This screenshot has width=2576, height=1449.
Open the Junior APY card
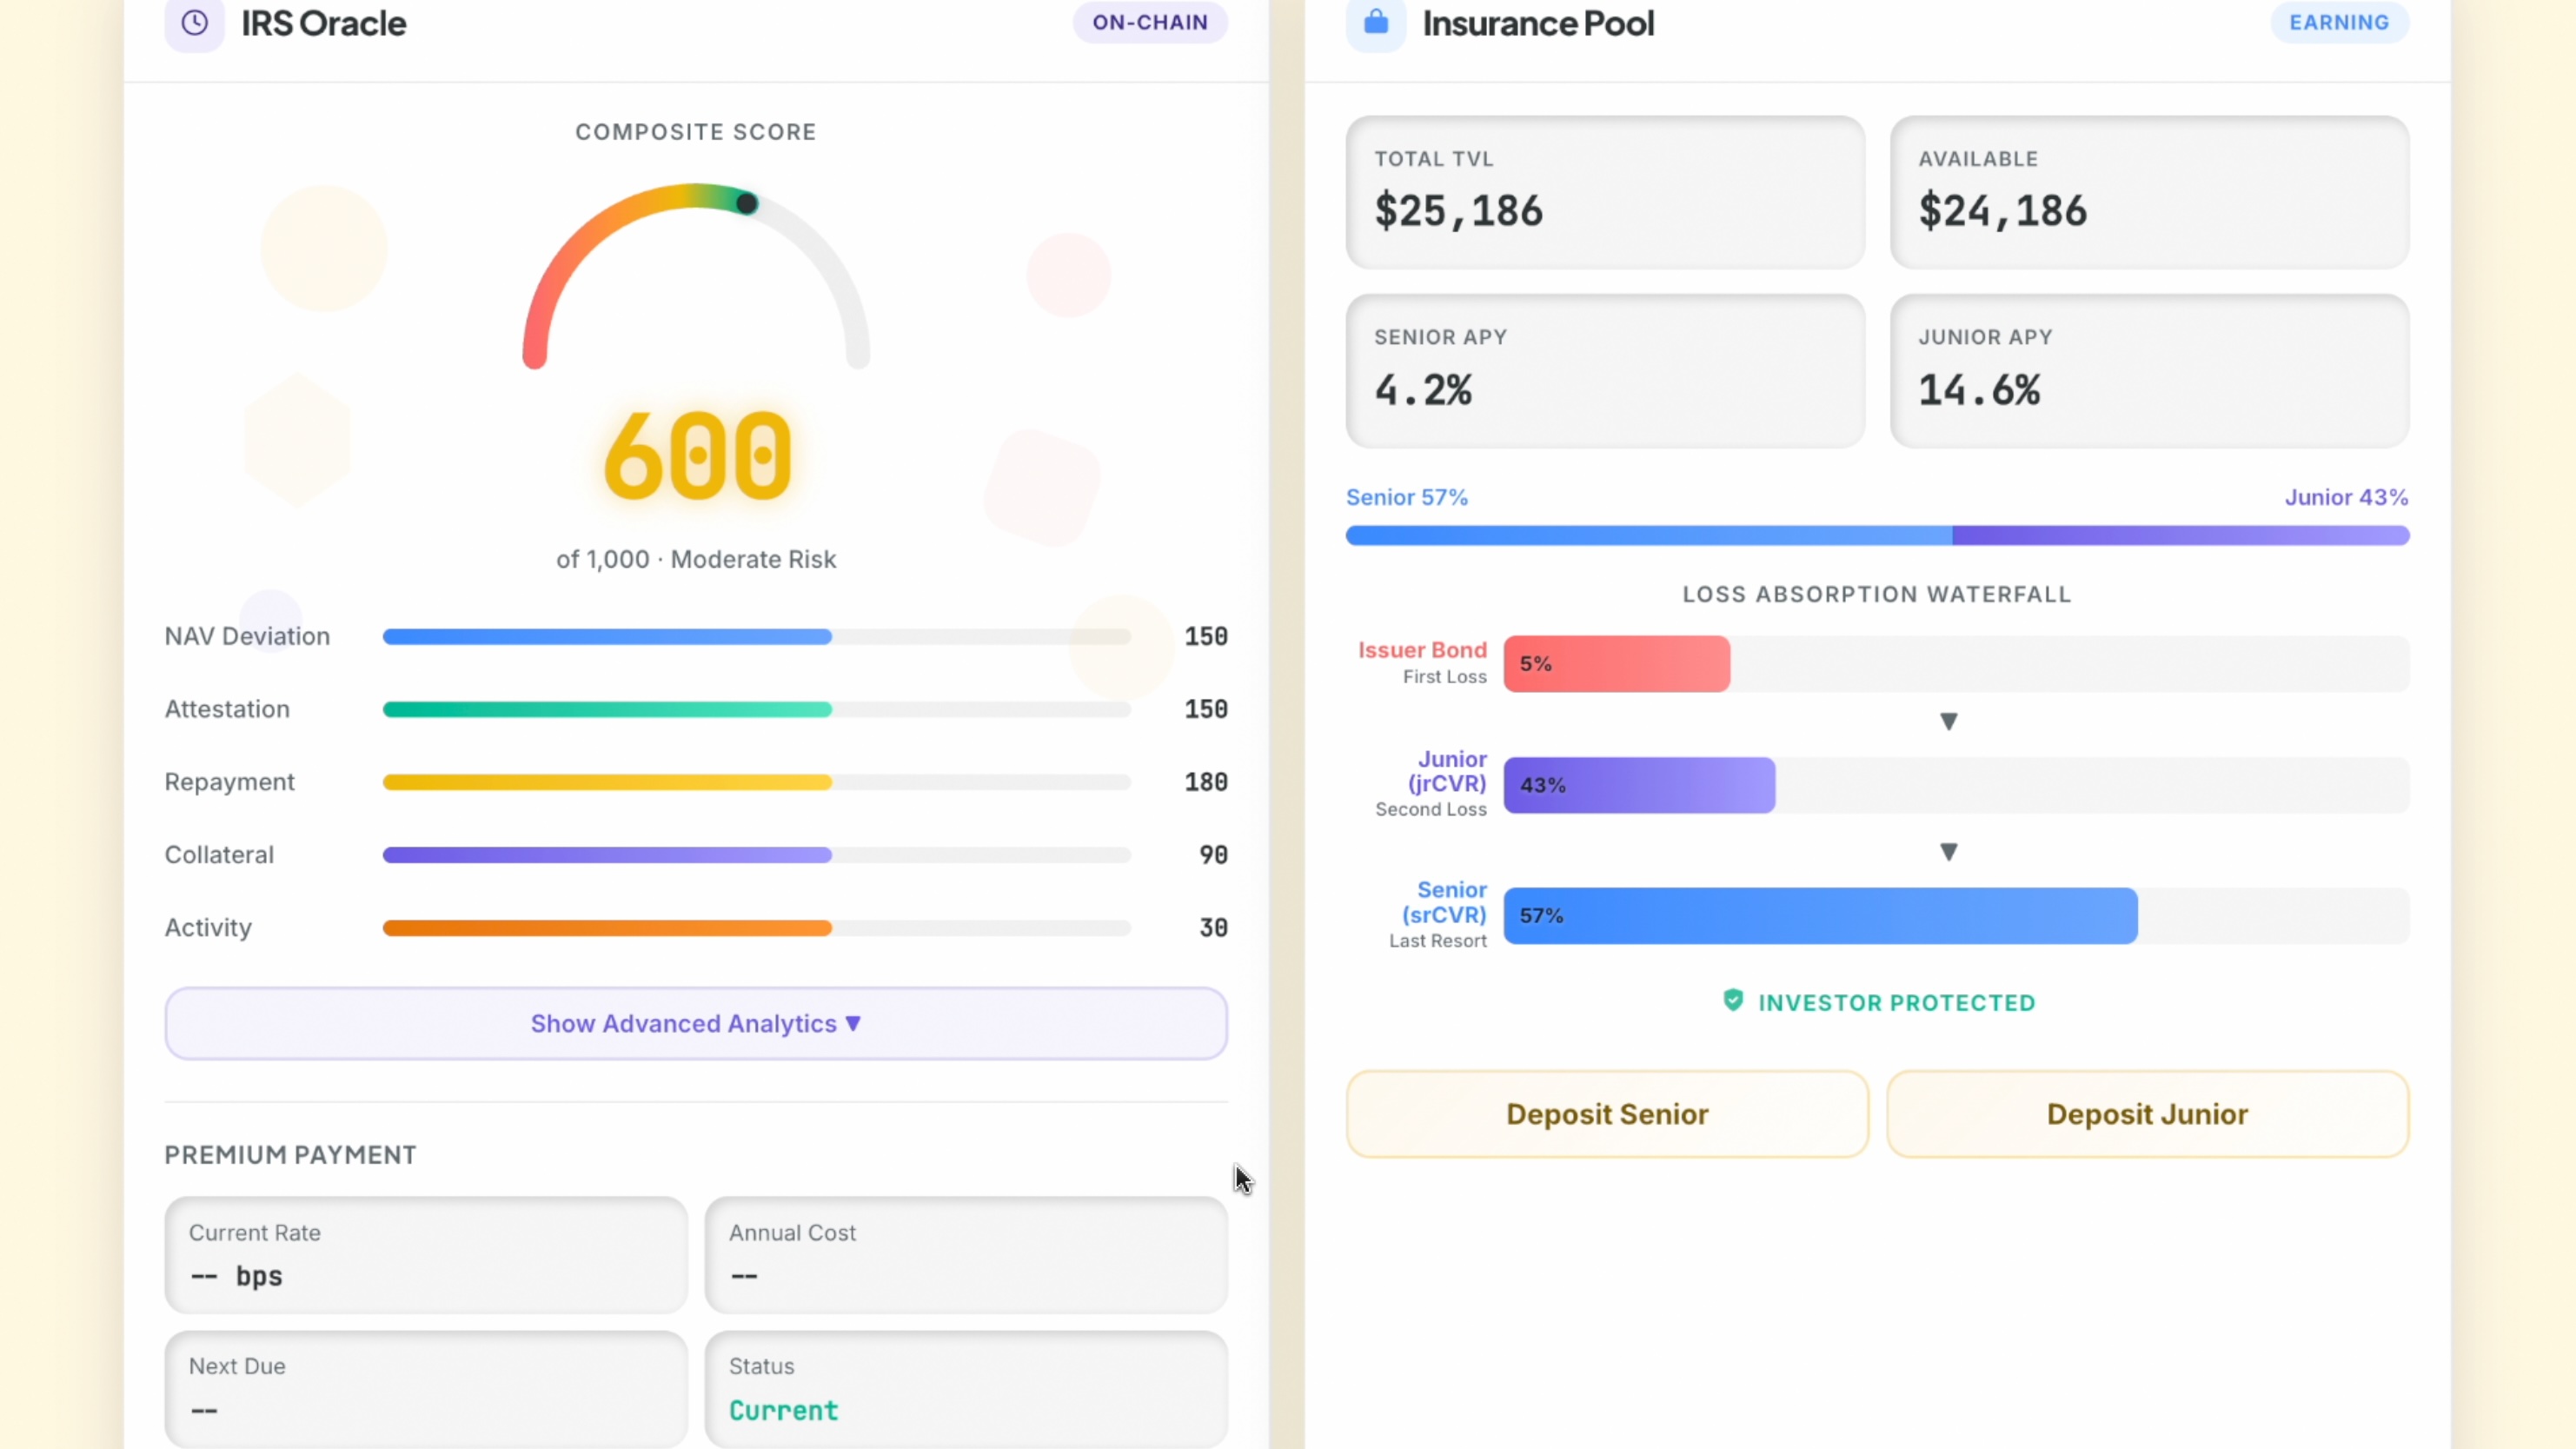(2149, 371)
